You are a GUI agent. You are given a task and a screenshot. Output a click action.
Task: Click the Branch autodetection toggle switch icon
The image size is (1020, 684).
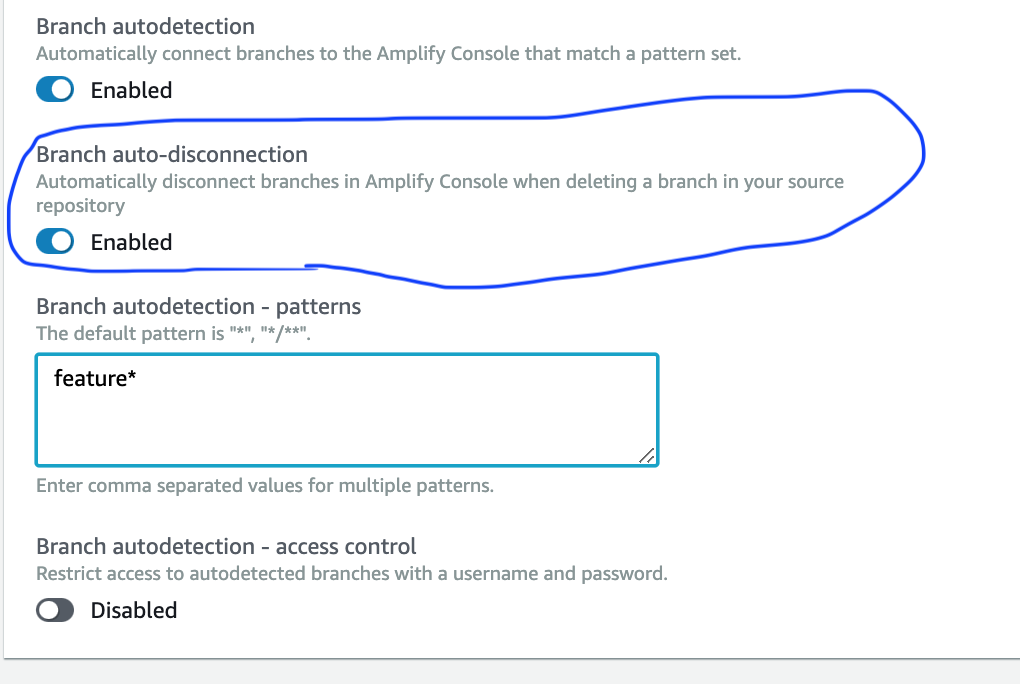[55, 89]
